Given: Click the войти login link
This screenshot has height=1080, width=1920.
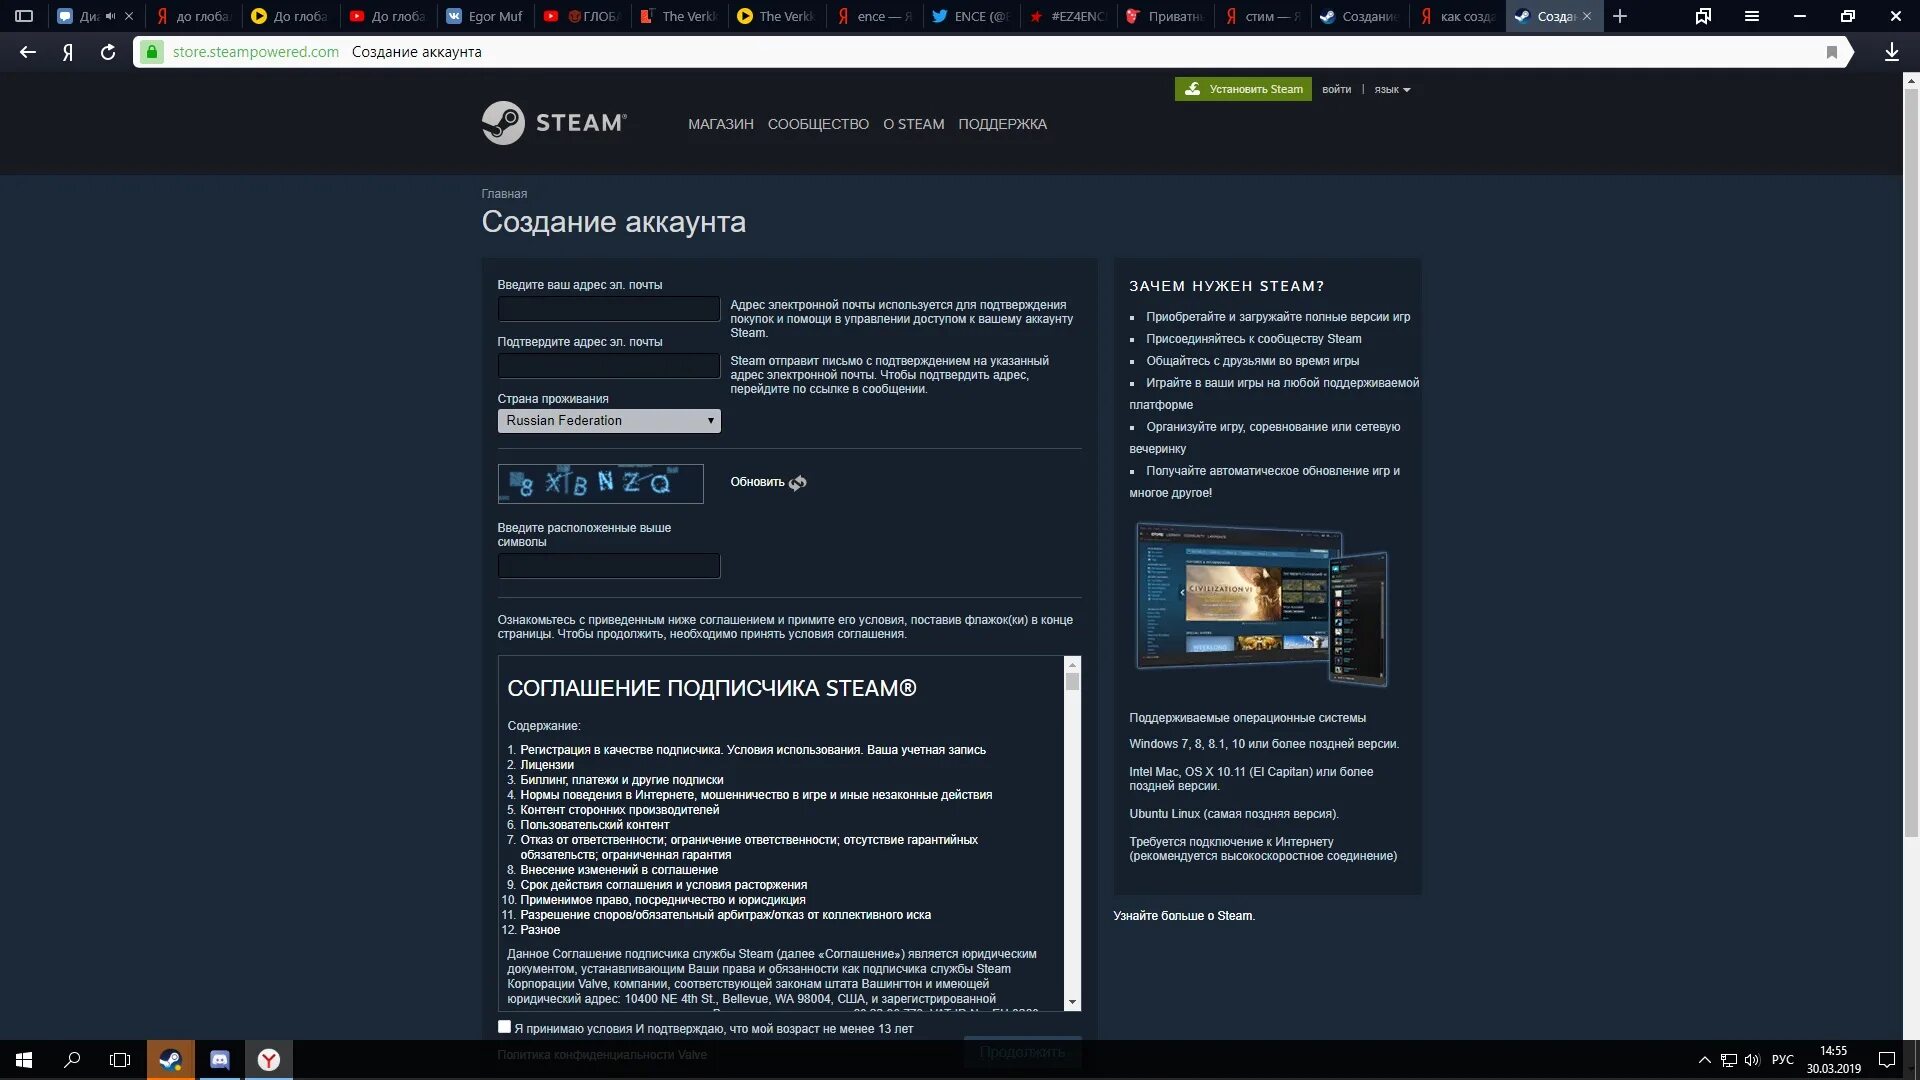Looking at the screenshot, I should tap(1336, 90).
